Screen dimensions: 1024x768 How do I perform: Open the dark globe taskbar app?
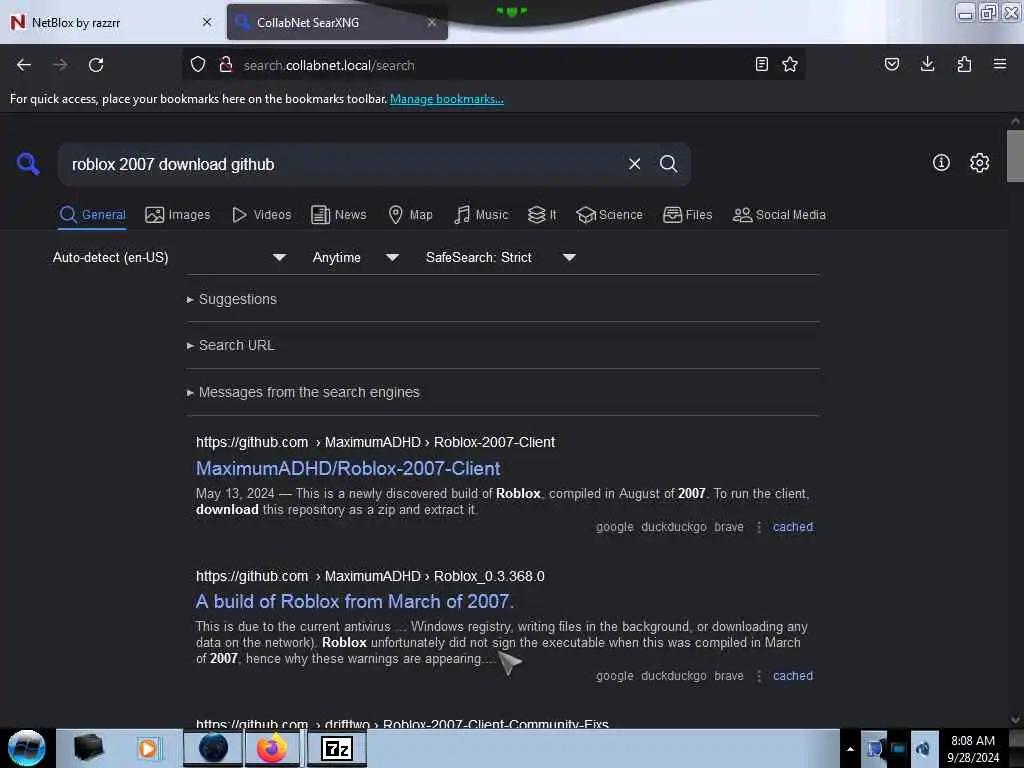pos(213,748)
